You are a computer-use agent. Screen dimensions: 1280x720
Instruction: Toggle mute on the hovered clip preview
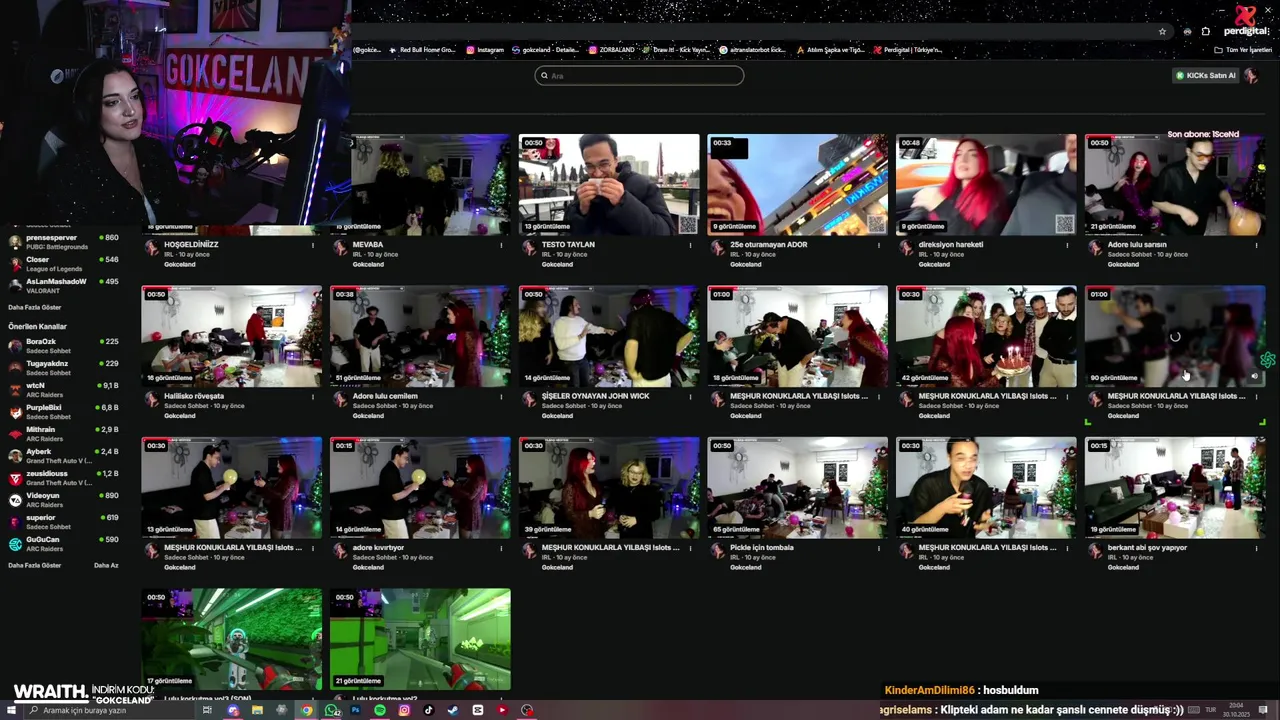click(1255, 377)
